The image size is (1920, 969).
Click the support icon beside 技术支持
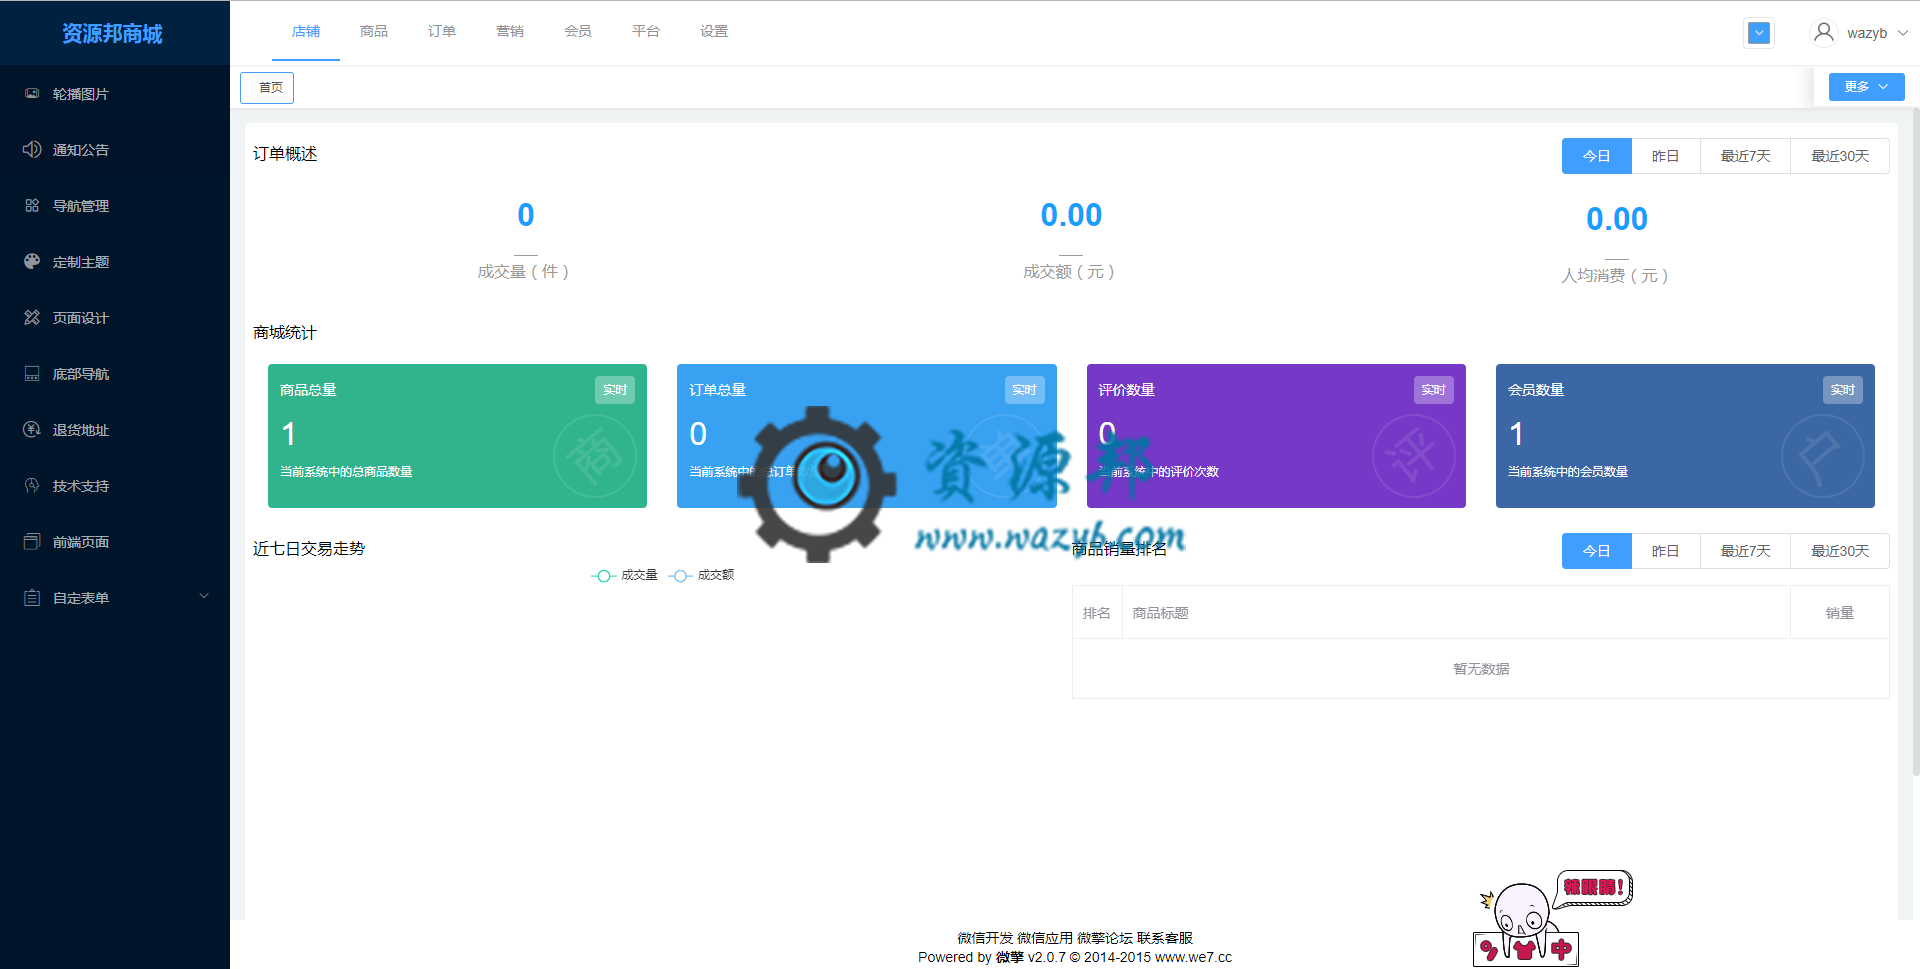32,485
